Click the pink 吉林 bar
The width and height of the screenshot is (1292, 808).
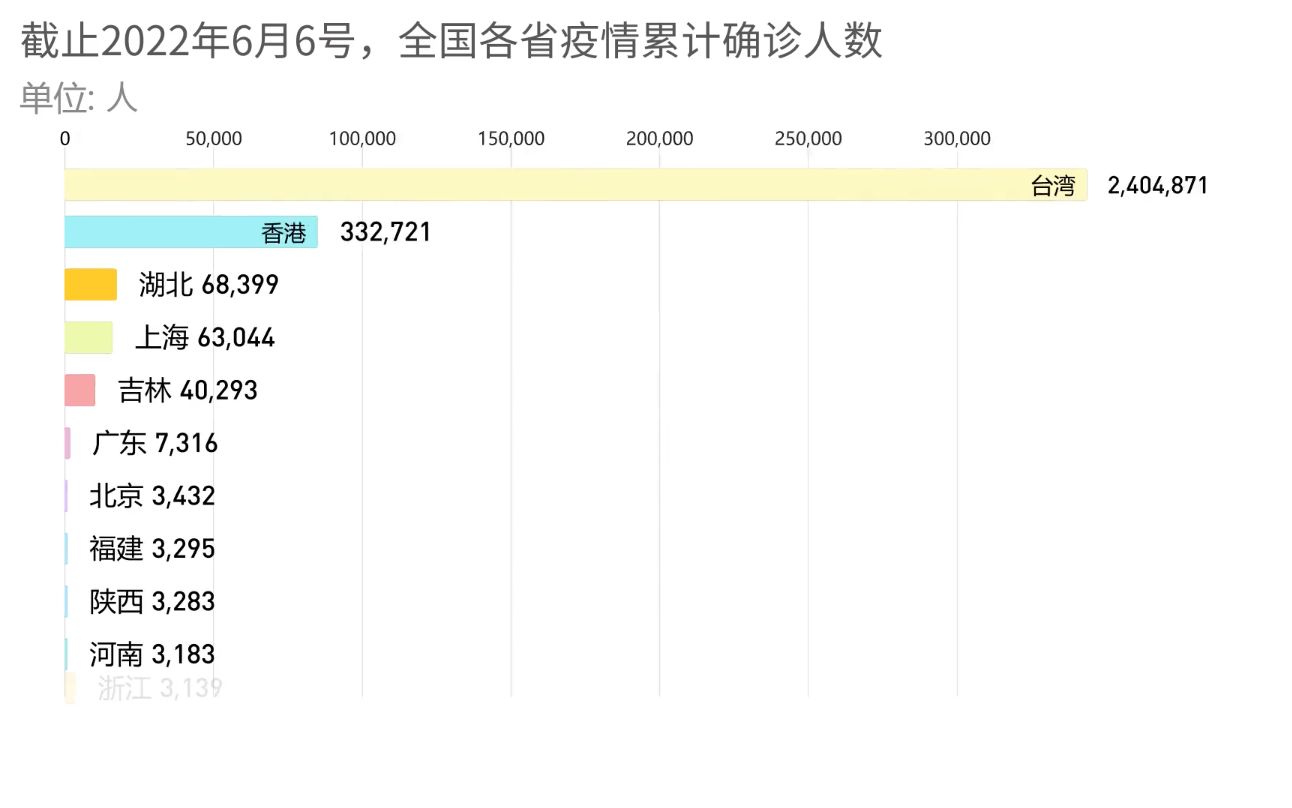(78, 390)
